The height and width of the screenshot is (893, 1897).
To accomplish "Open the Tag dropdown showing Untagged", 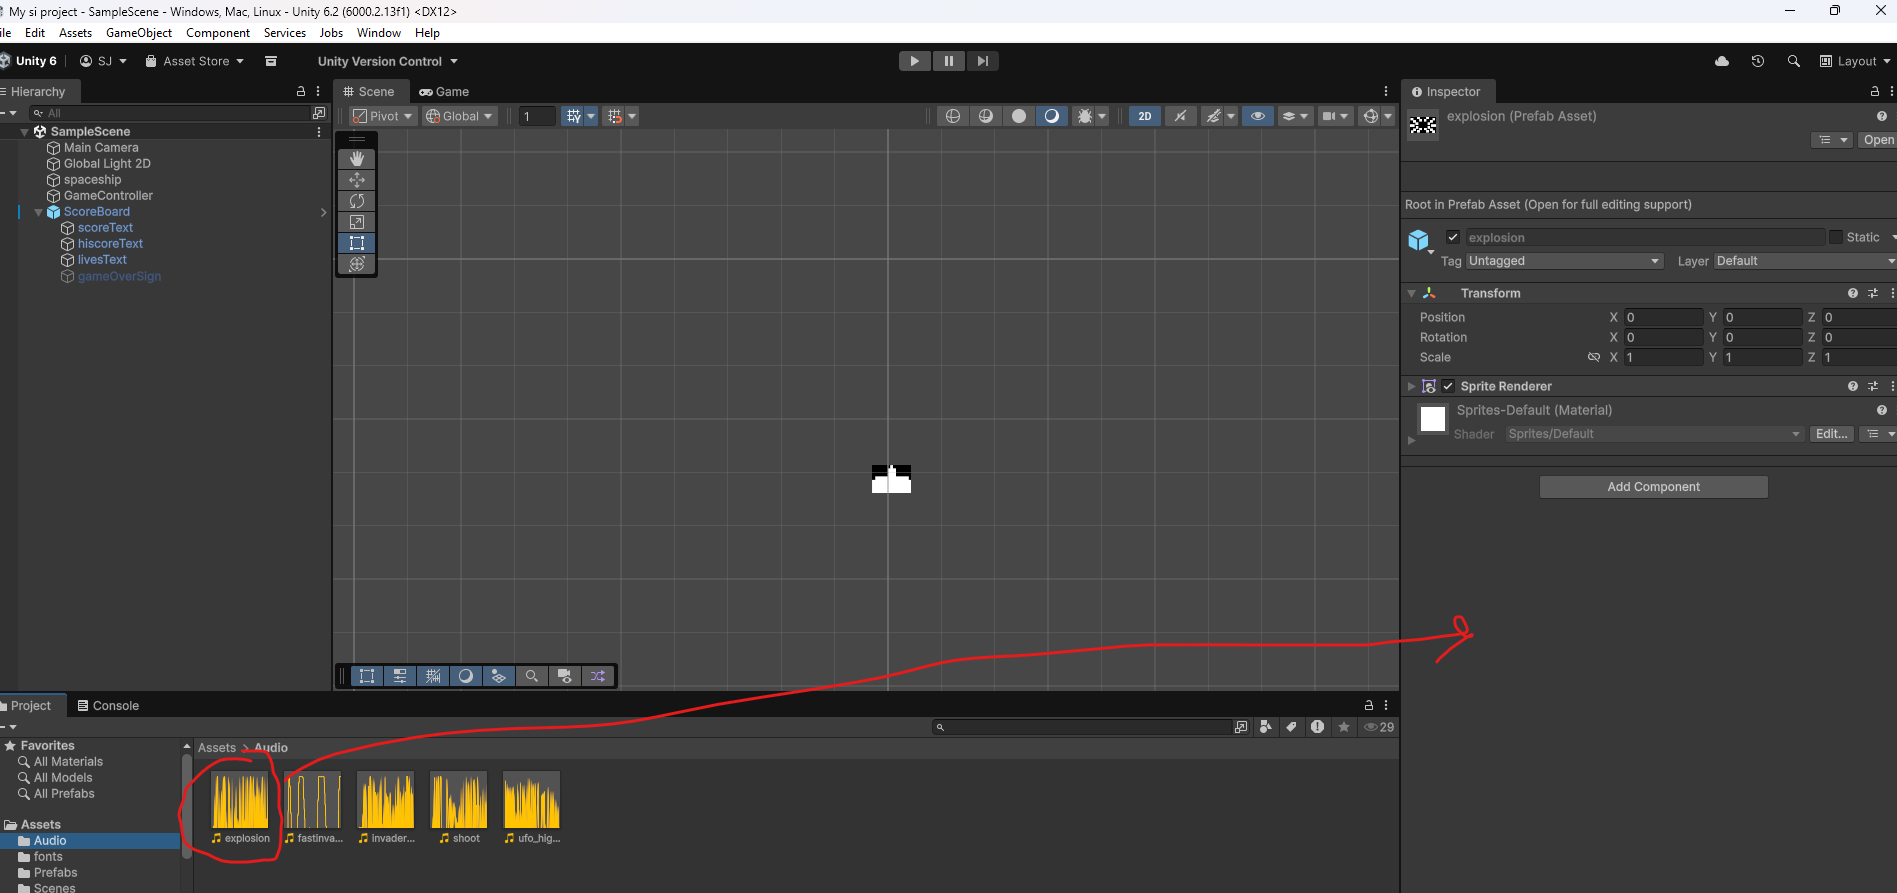I will point(1563,261).
